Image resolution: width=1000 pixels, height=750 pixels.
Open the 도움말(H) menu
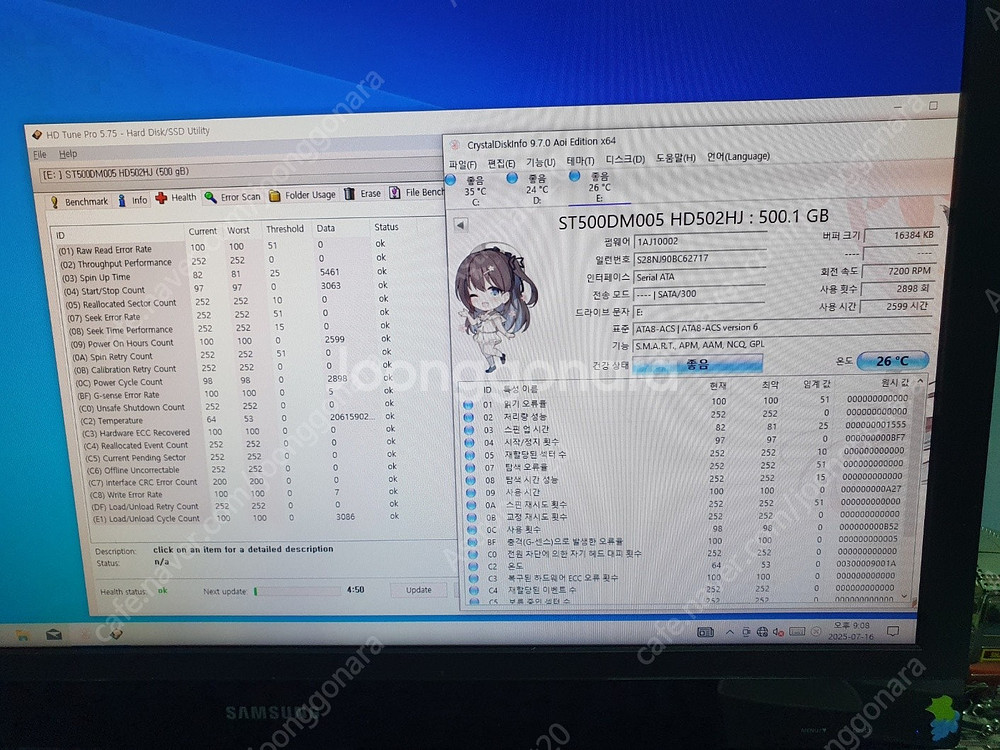tap(675, 158)
